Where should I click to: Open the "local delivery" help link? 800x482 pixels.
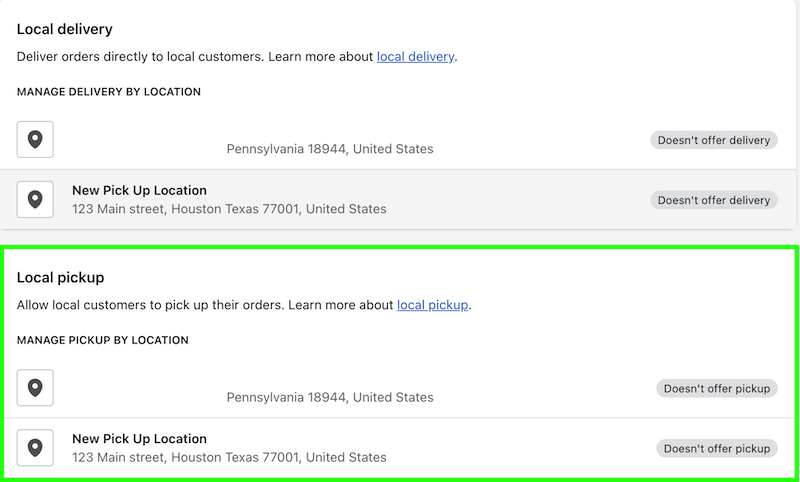coord(415,57)
